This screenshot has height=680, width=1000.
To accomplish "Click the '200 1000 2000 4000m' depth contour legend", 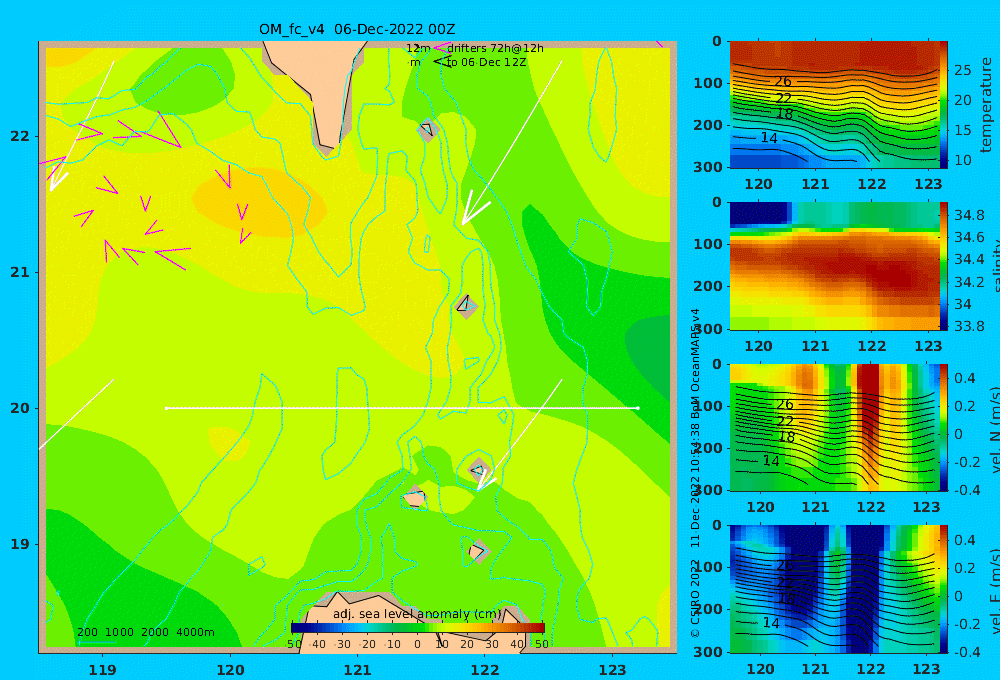I will coord(145,632).
